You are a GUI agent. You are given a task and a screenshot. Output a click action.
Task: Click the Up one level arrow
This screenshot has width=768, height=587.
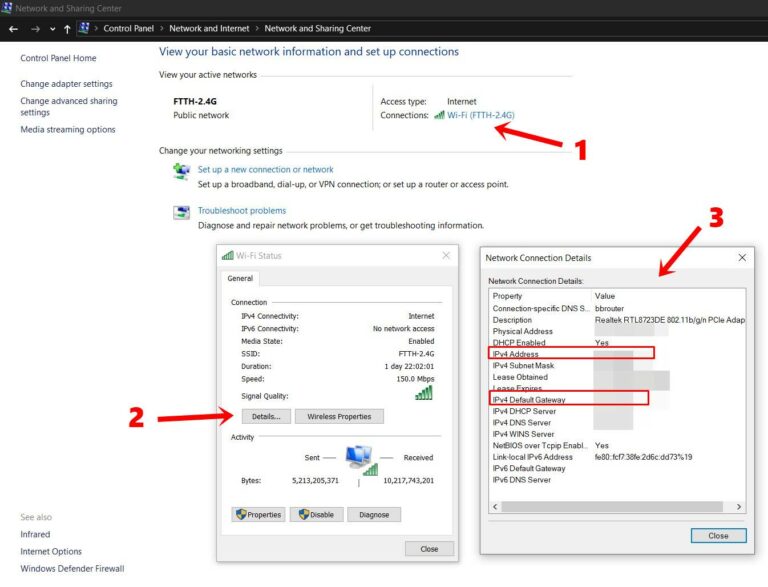[x=67, y=29]
